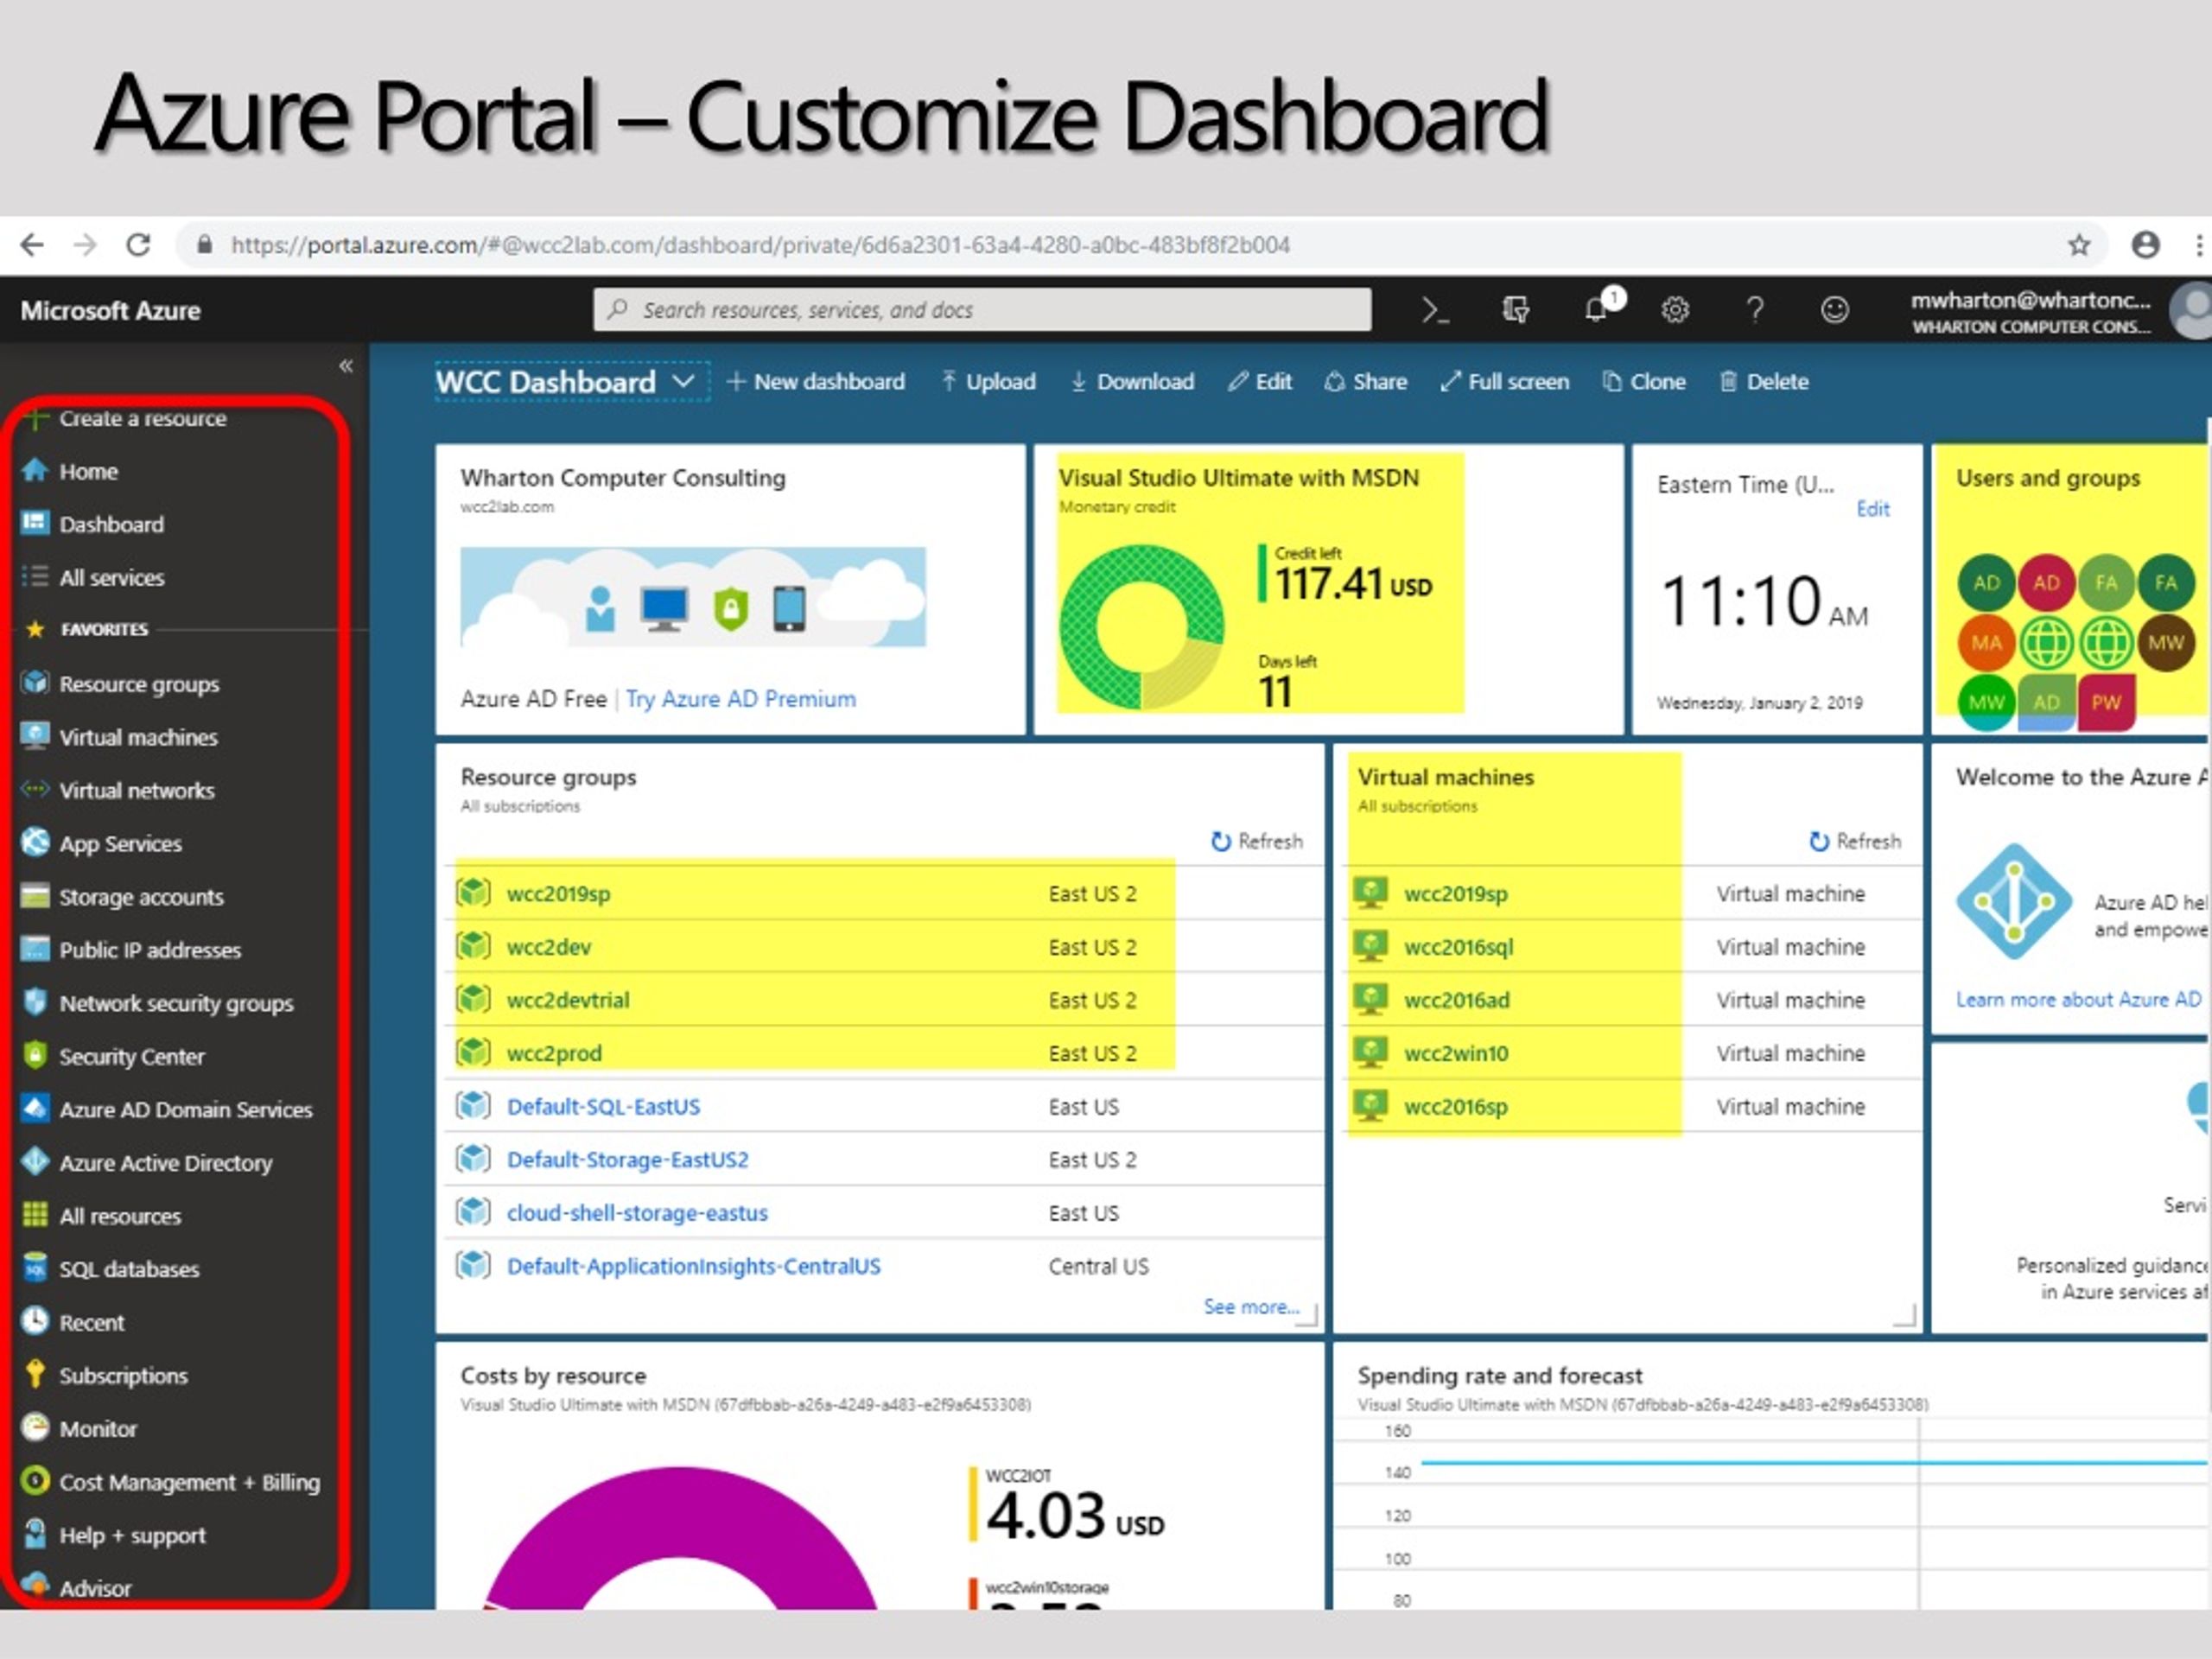Open the wcc2016sql virtual machine
The height and width of the screenshot is (1659, 2212).
pyautogui.click(x=1458, y=947)
